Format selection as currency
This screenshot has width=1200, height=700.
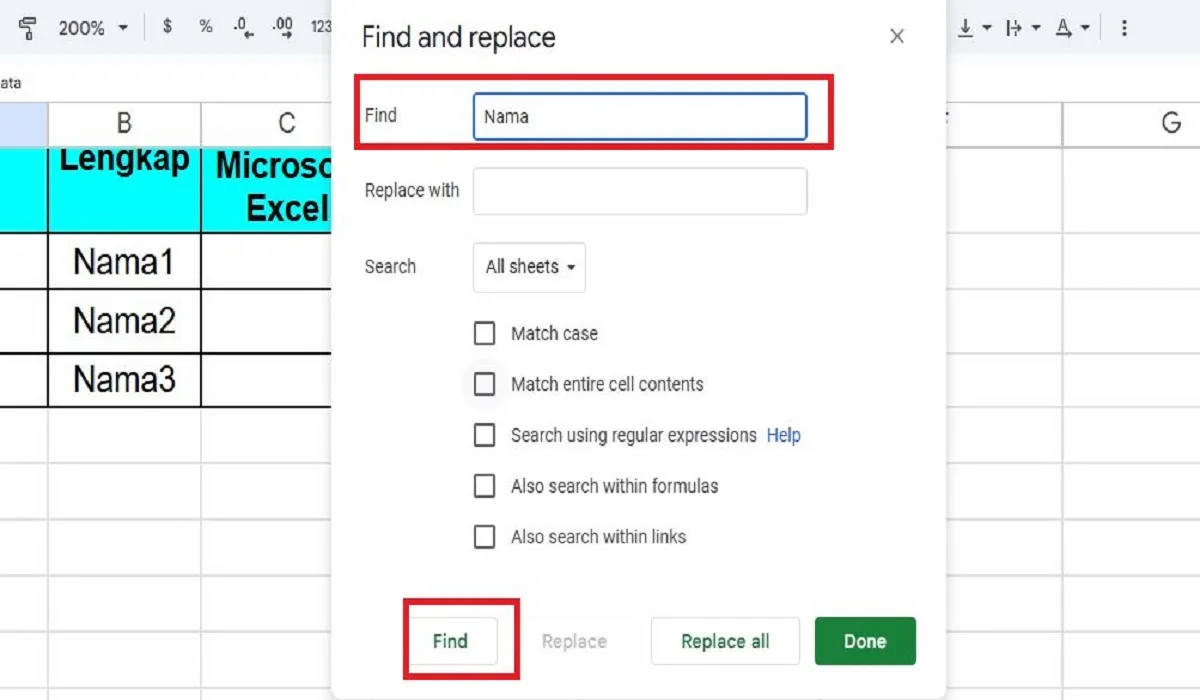coord(167,28)
